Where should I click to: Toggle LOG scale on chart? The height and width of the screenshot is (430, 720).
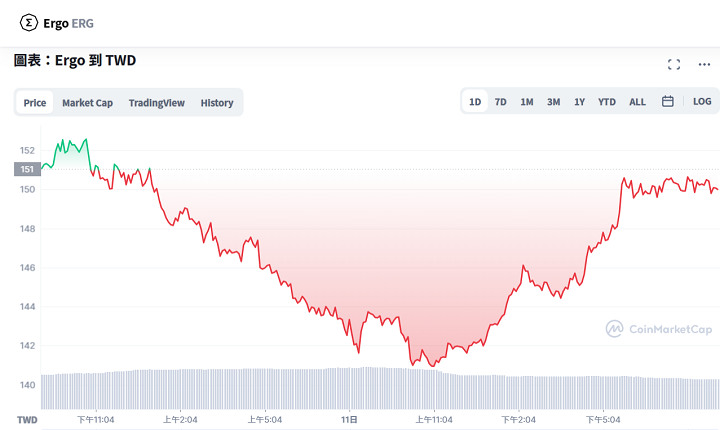[702, 102]
